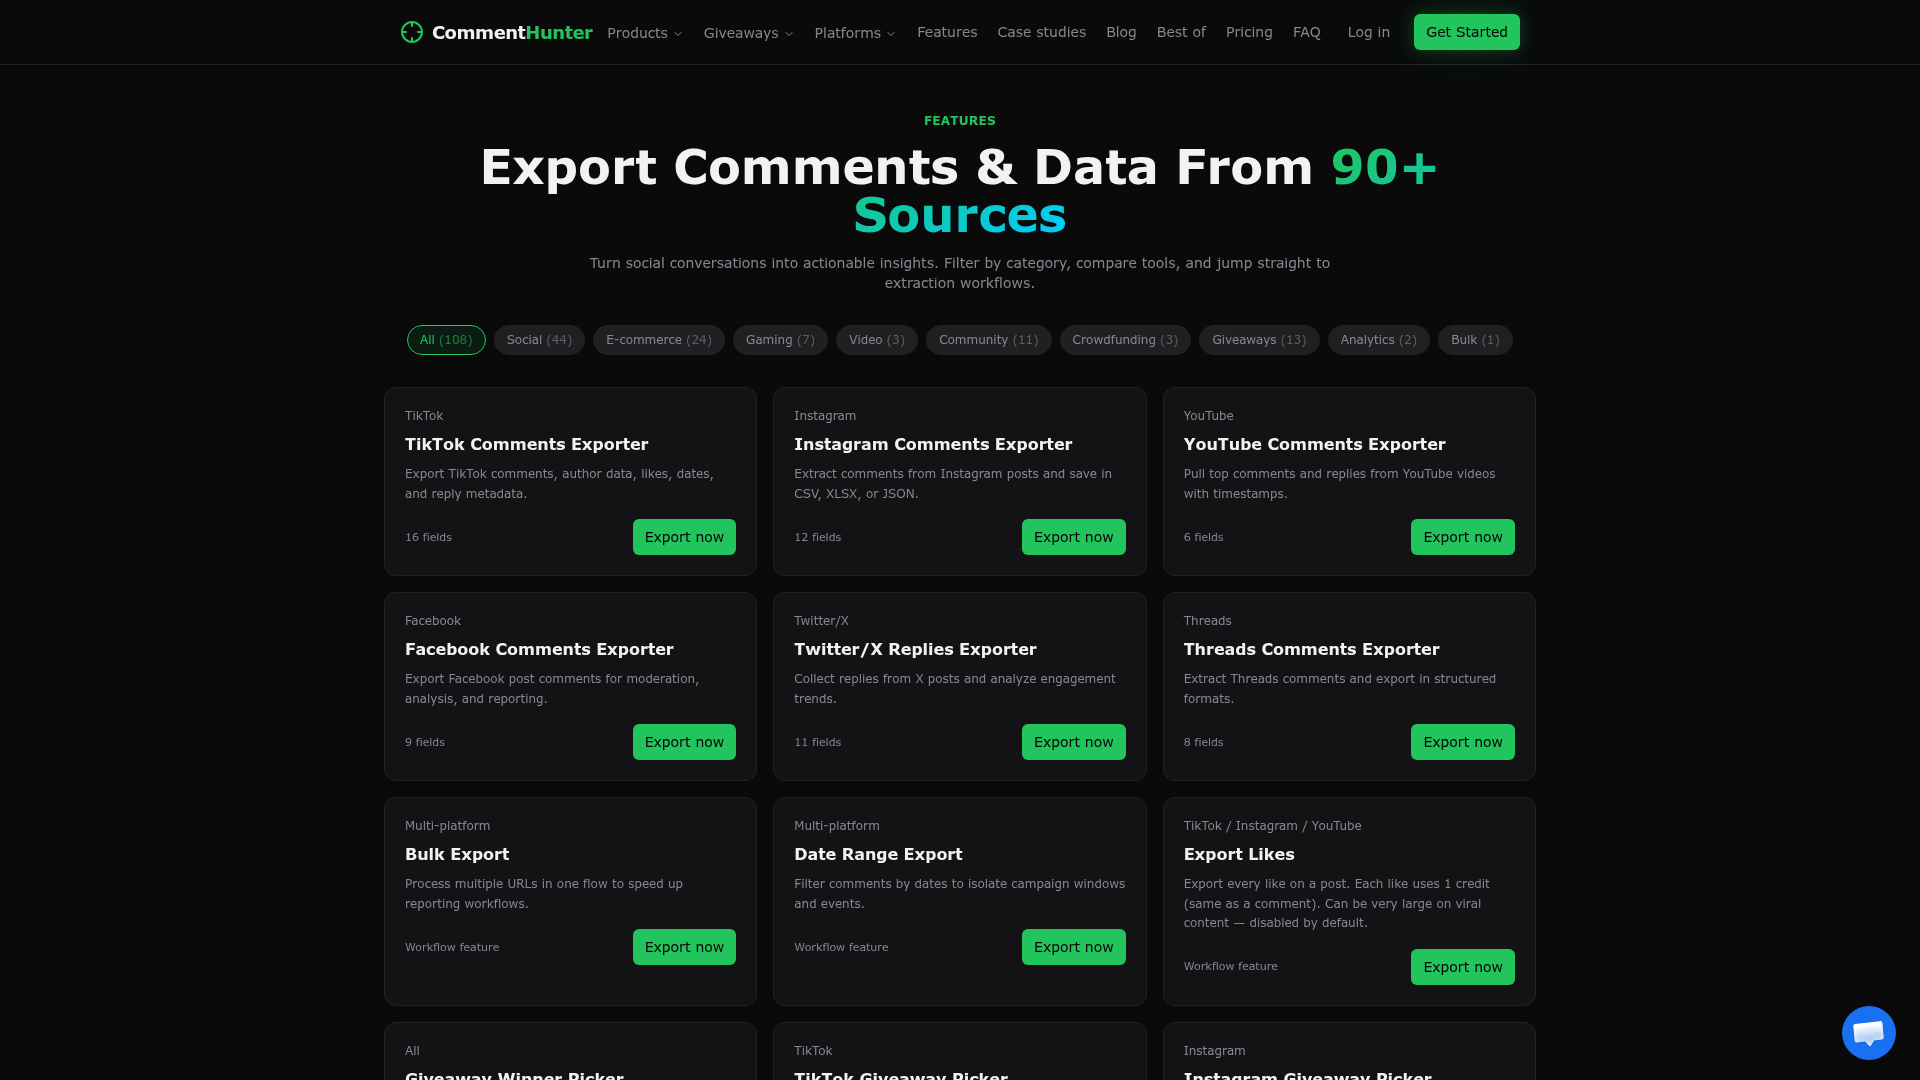Expand the Platforms dropdown menu

[855, 33]
